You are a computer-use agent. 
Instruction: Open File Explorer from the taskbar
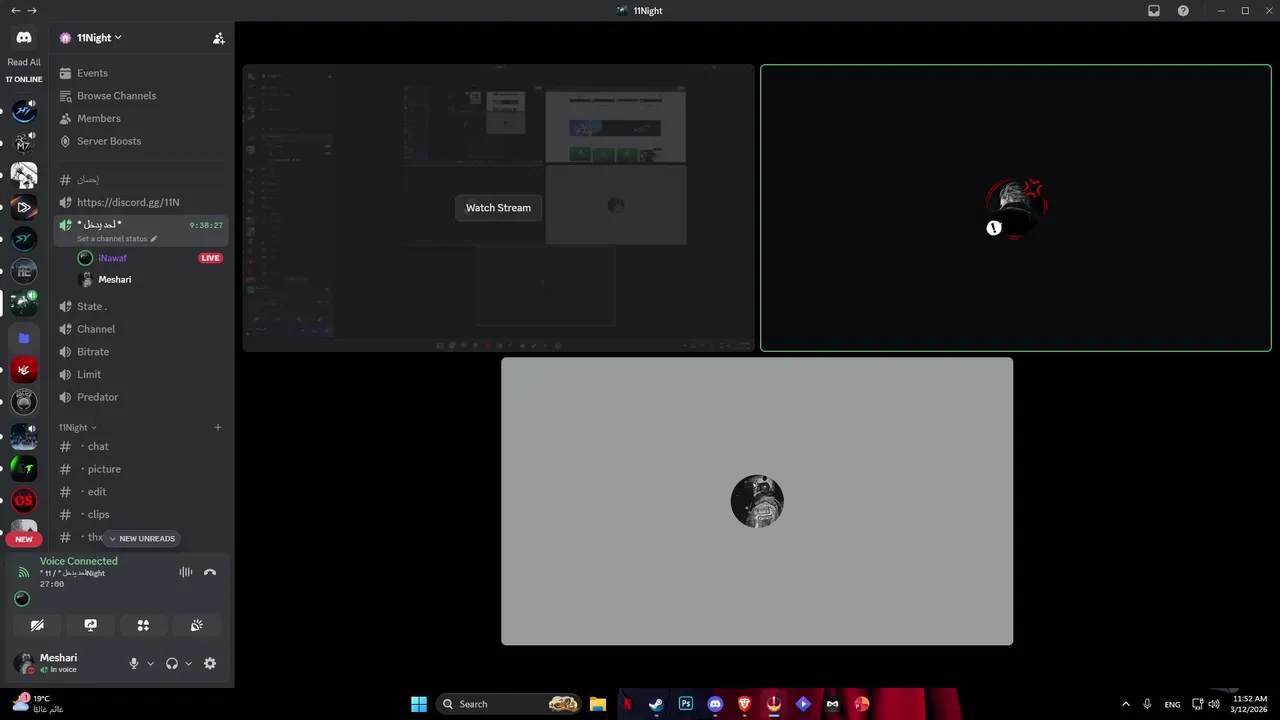tap(597, 704)
